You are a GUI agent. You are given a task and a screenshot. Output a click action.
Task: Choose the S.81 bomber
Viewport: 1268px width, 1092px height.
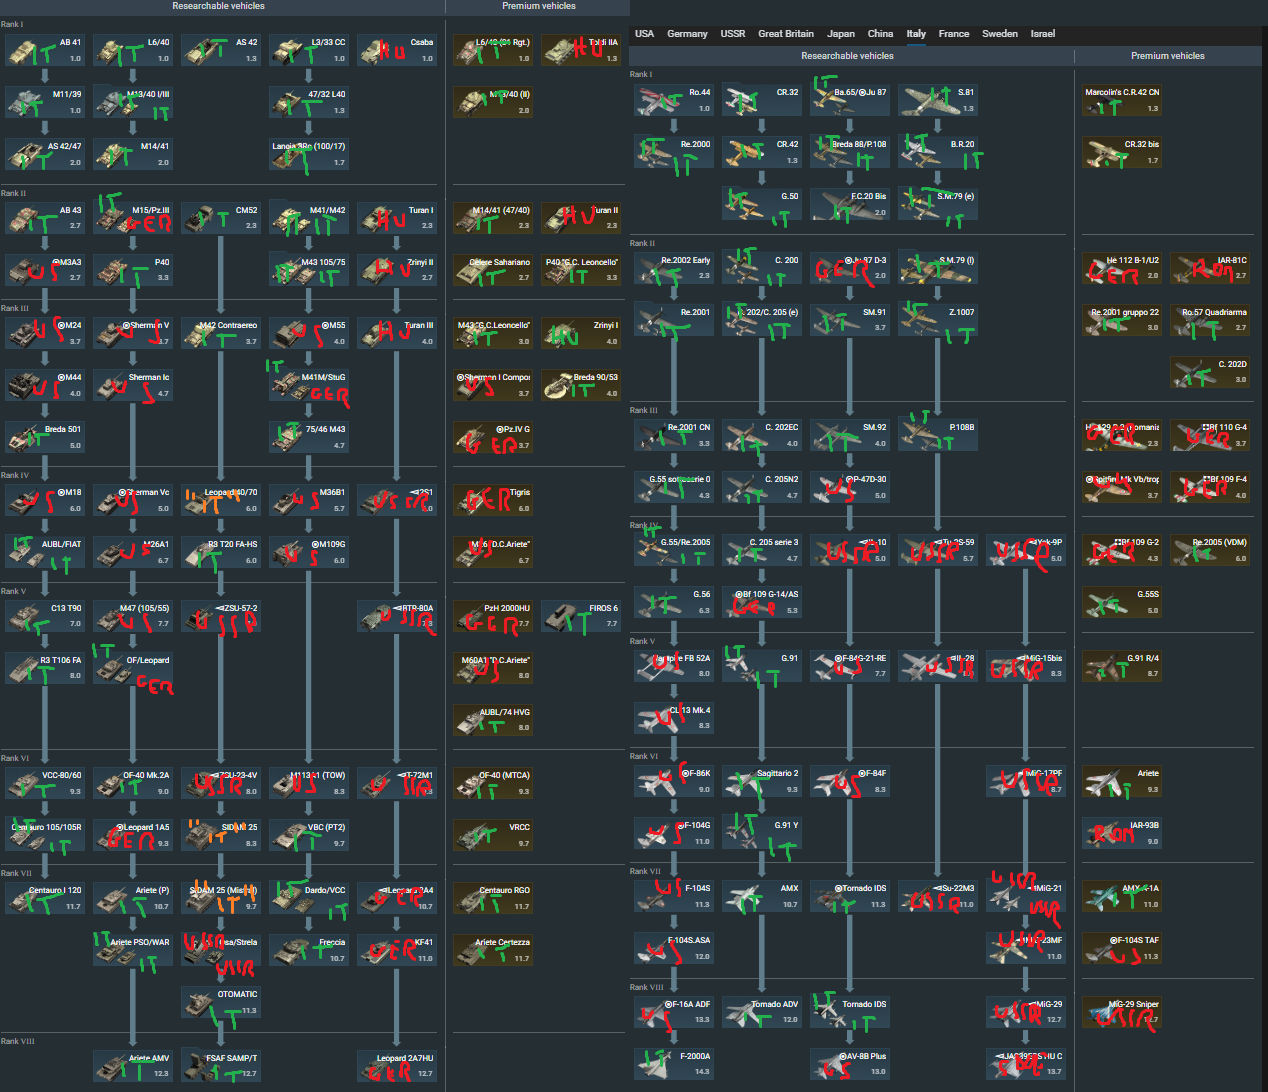[938, 100]
